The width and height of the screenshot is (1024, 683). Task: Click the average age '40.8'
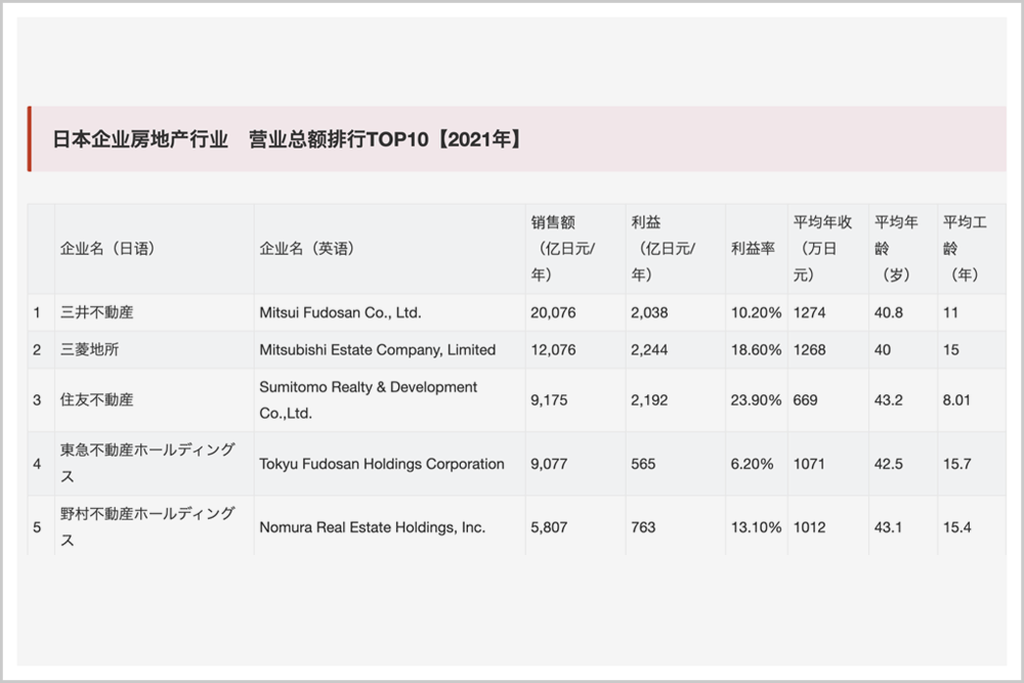click(888, 313)
